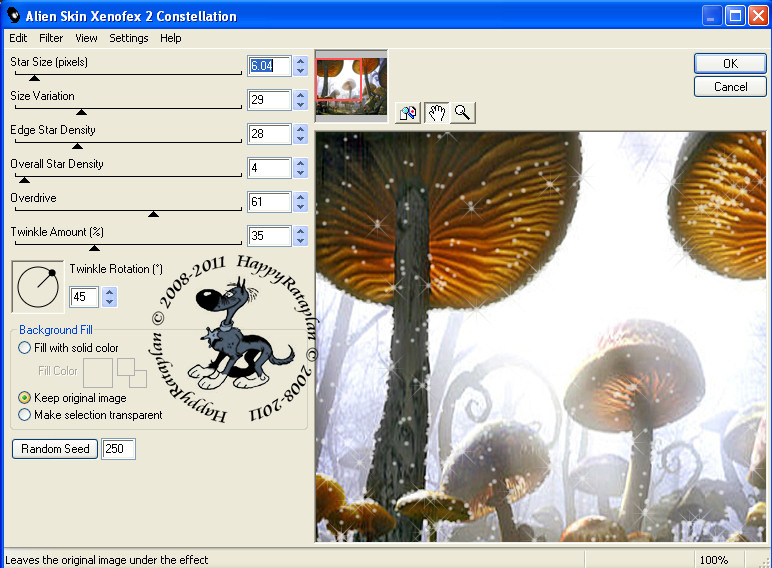Click the Alien Skin title bar icon
The width and height of the screenshot is (772, 568).
tap(13, 15)
